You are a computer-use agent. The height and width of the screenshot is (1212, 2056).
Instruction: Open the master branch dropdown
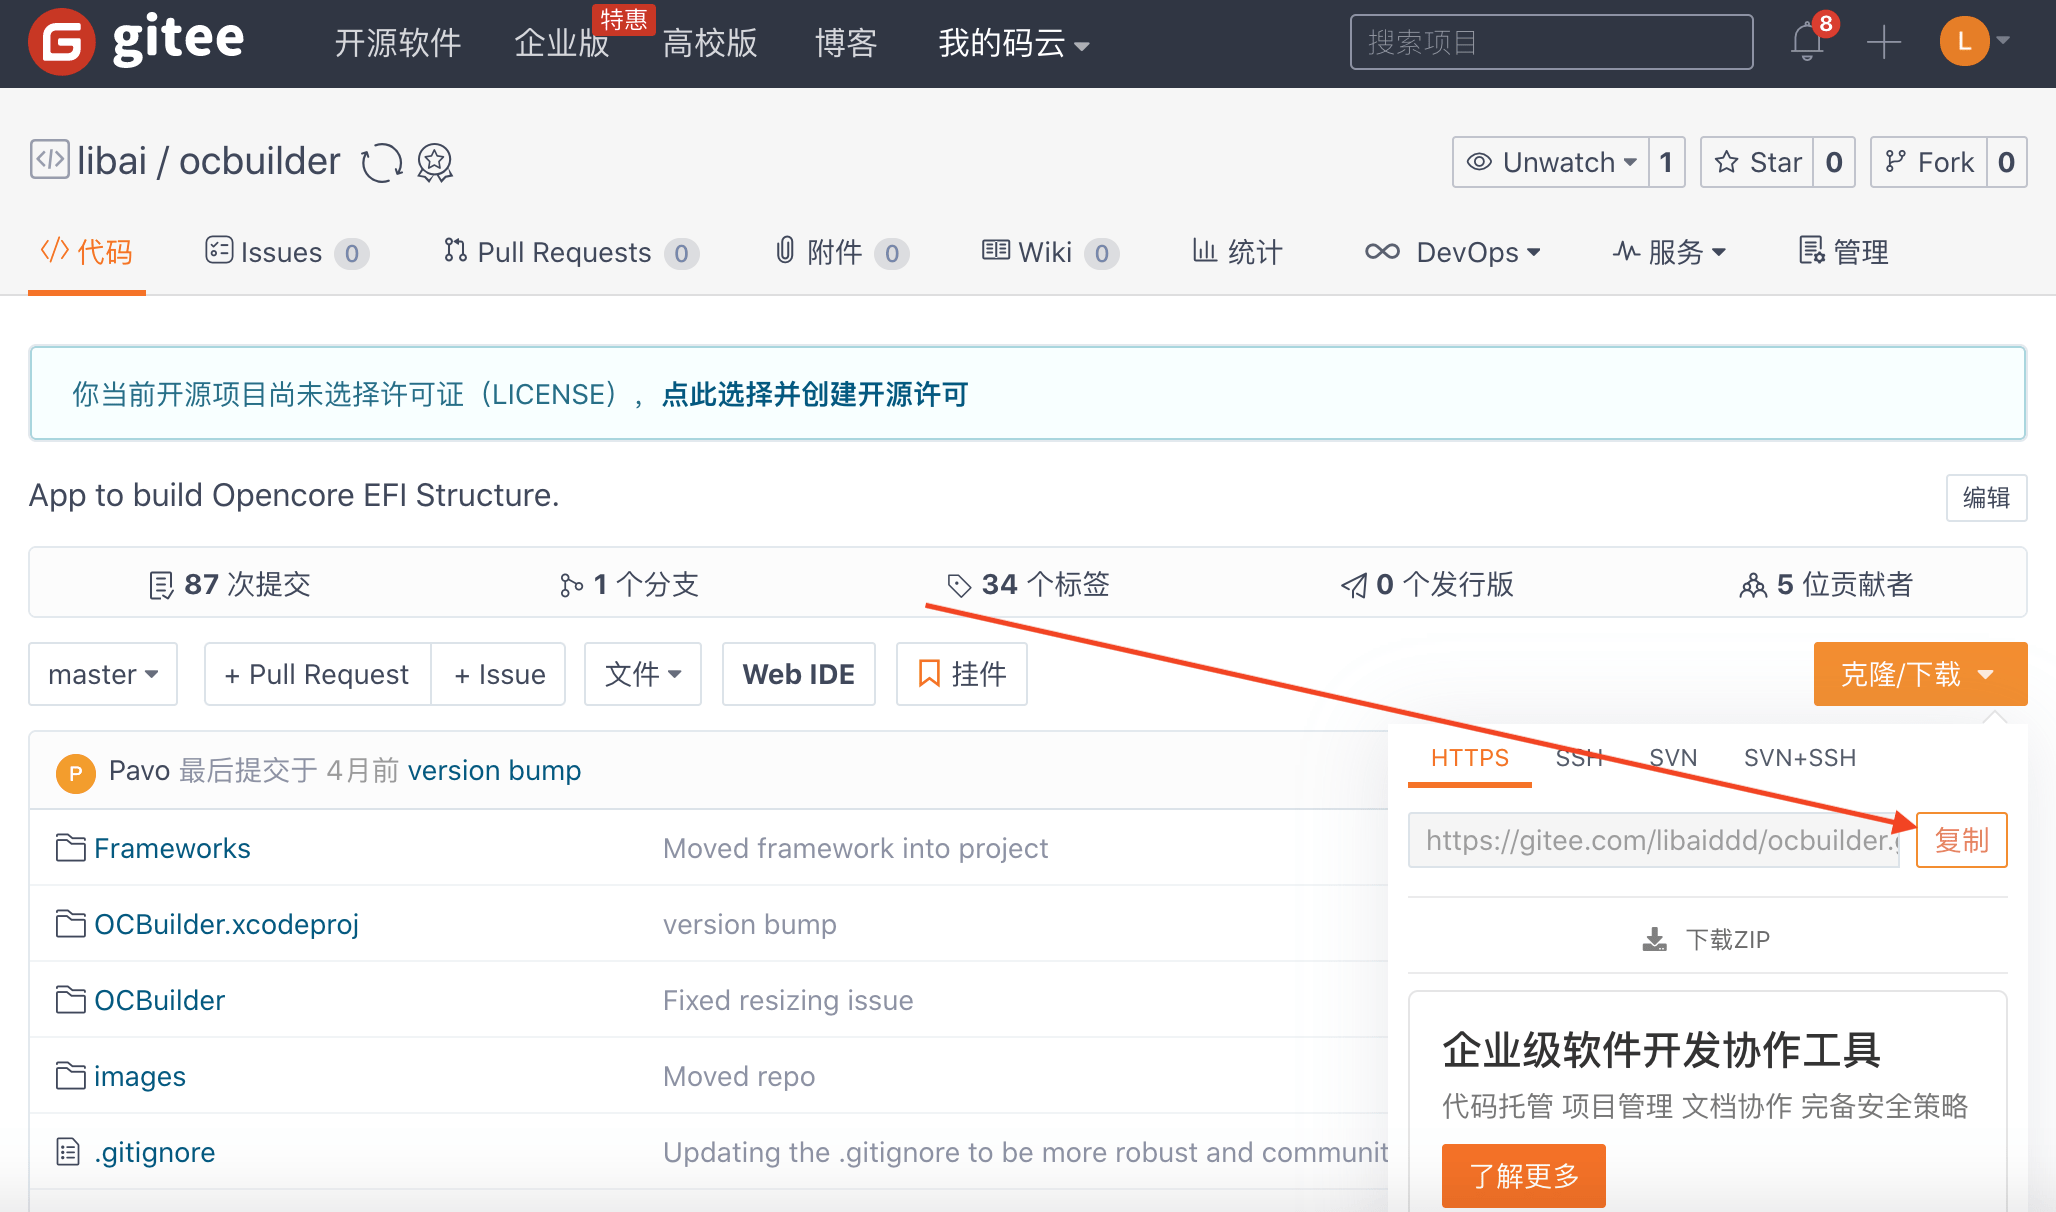click(103, 674)
